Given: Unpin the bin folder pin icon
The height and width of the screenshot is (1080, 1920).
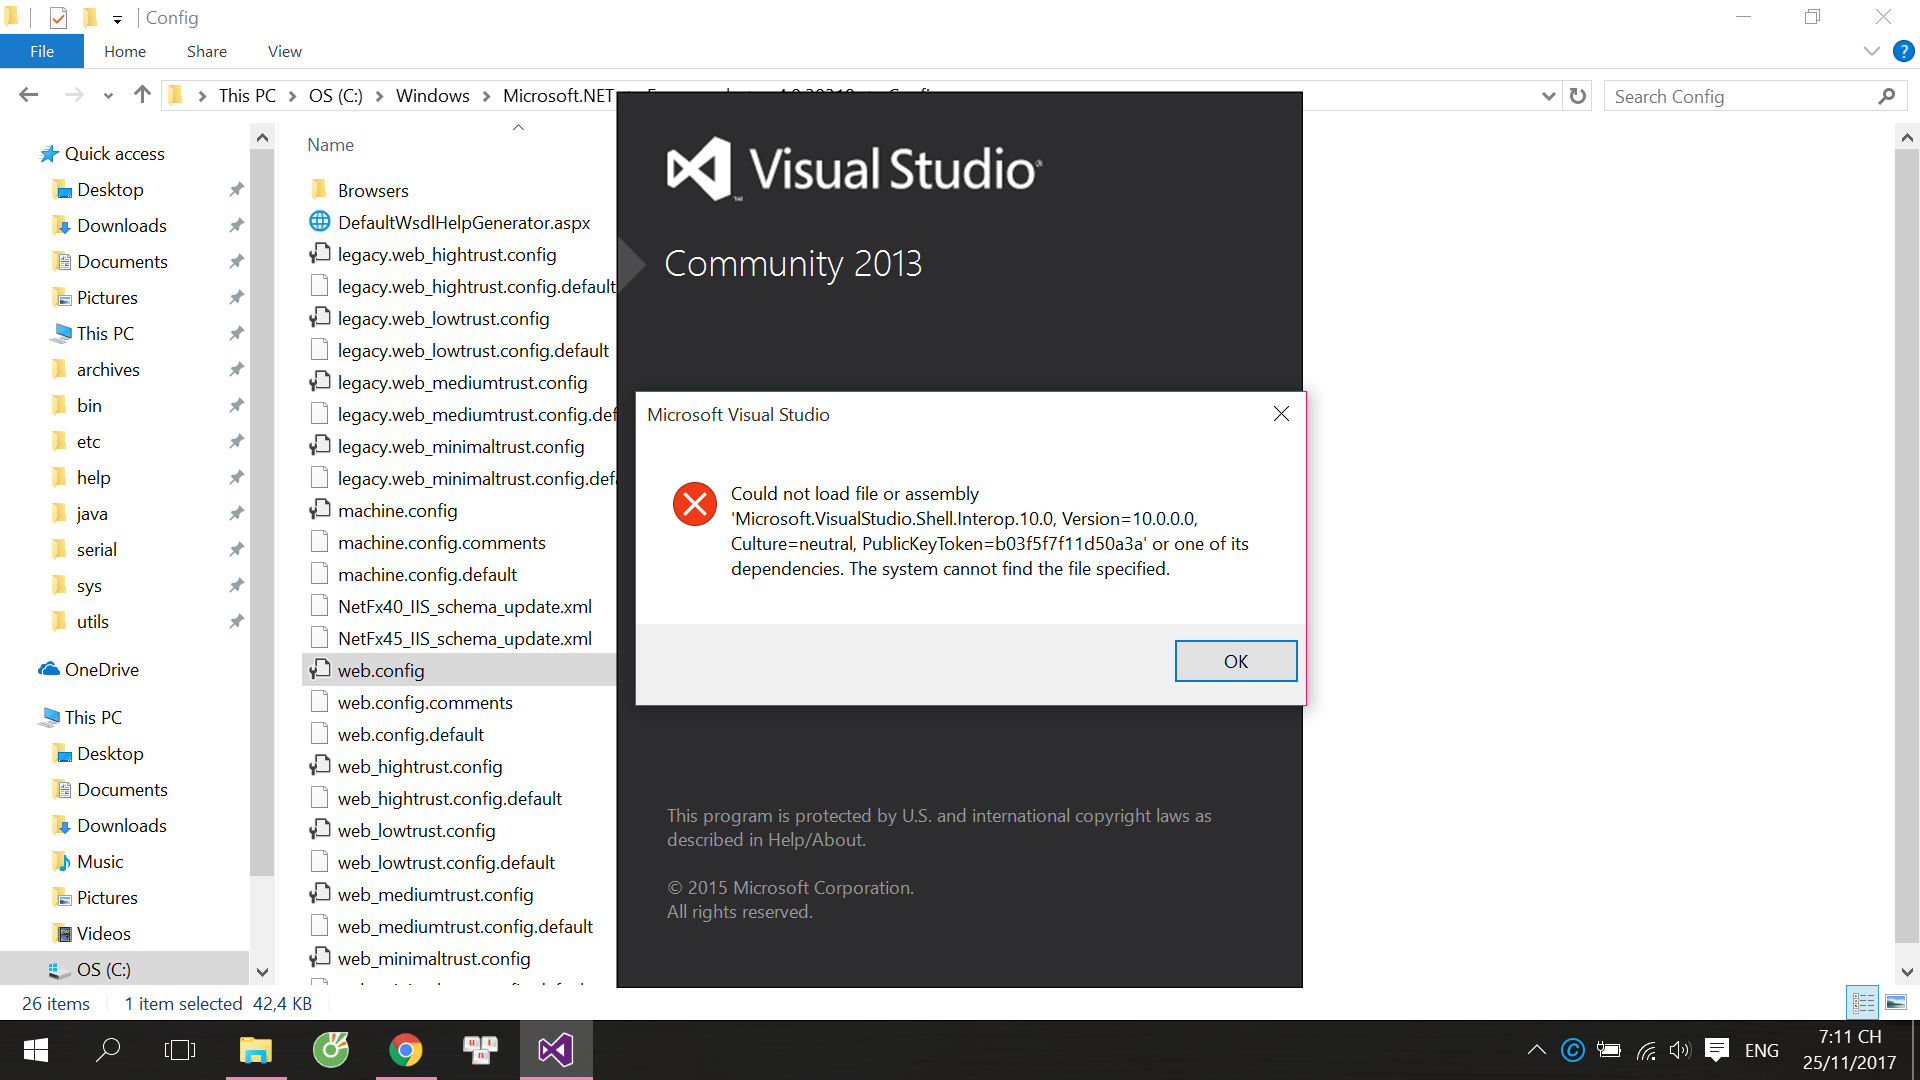Looking at the screenshot, I should point(236,405).
